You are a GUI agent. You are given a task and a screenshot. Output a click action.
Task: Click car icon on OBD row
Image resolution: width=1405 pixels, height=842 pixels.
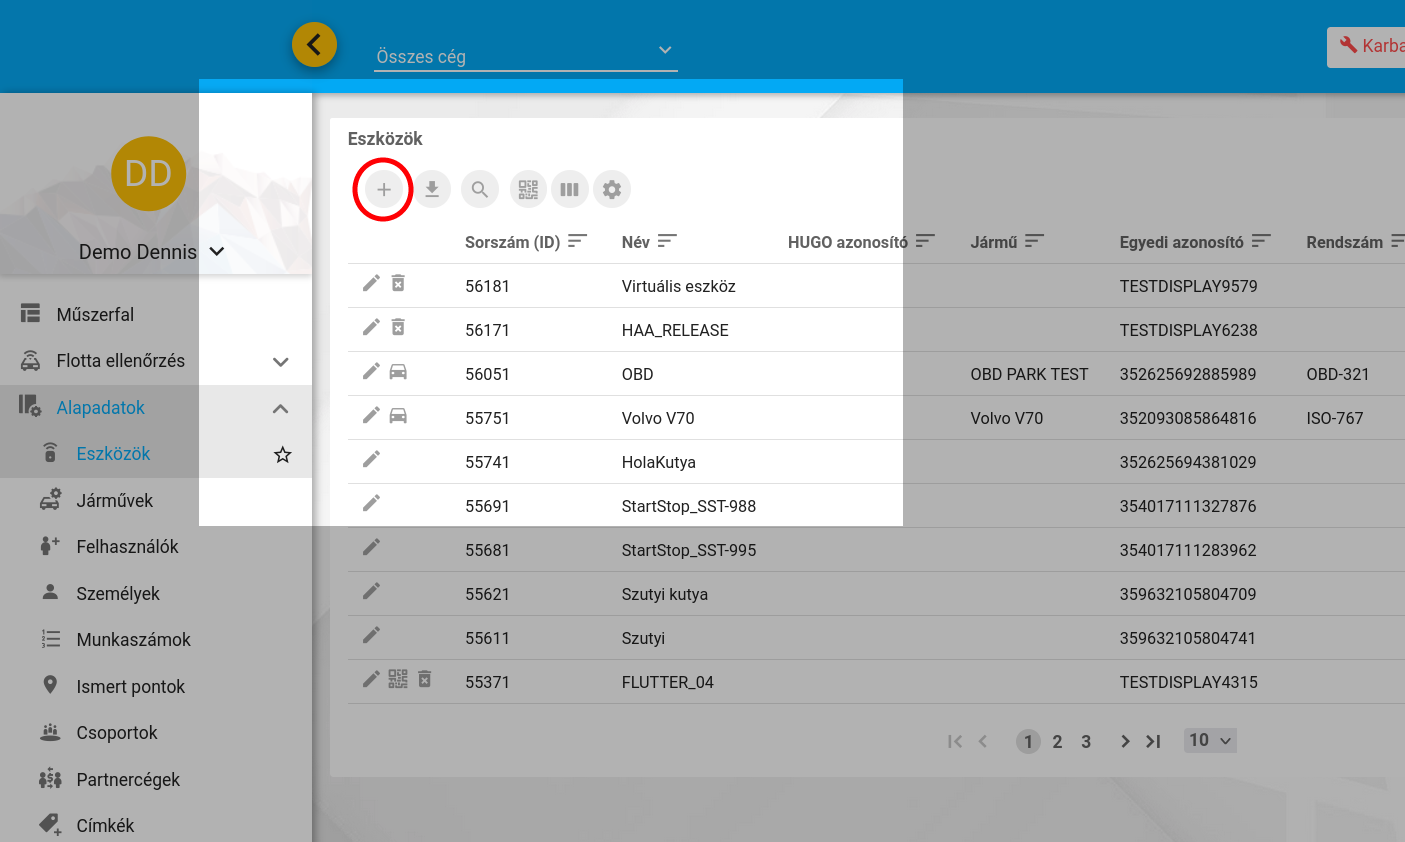click(398, 372)
